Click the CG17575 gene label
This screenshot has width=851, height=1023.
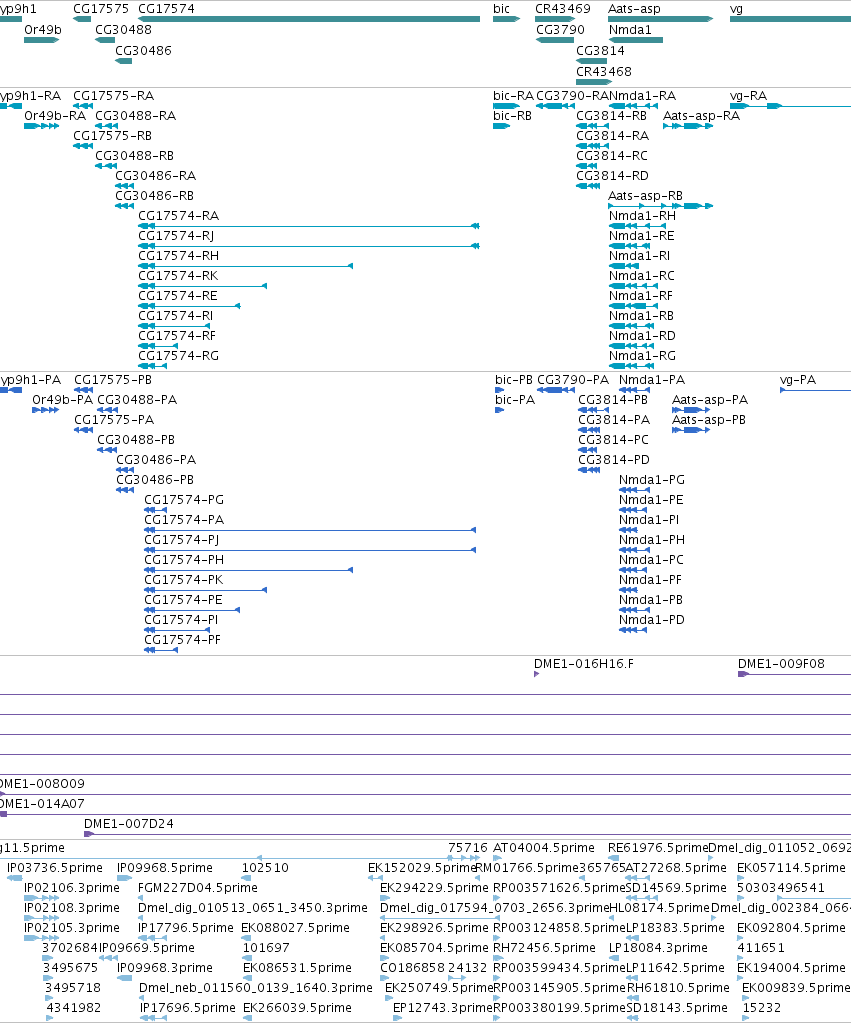click(101, 8)
